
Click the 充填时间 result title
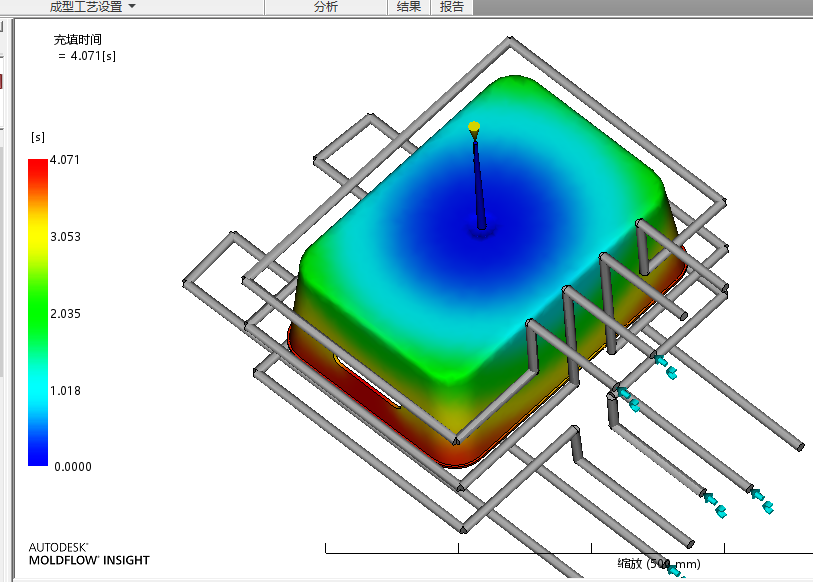pos(78,39)
